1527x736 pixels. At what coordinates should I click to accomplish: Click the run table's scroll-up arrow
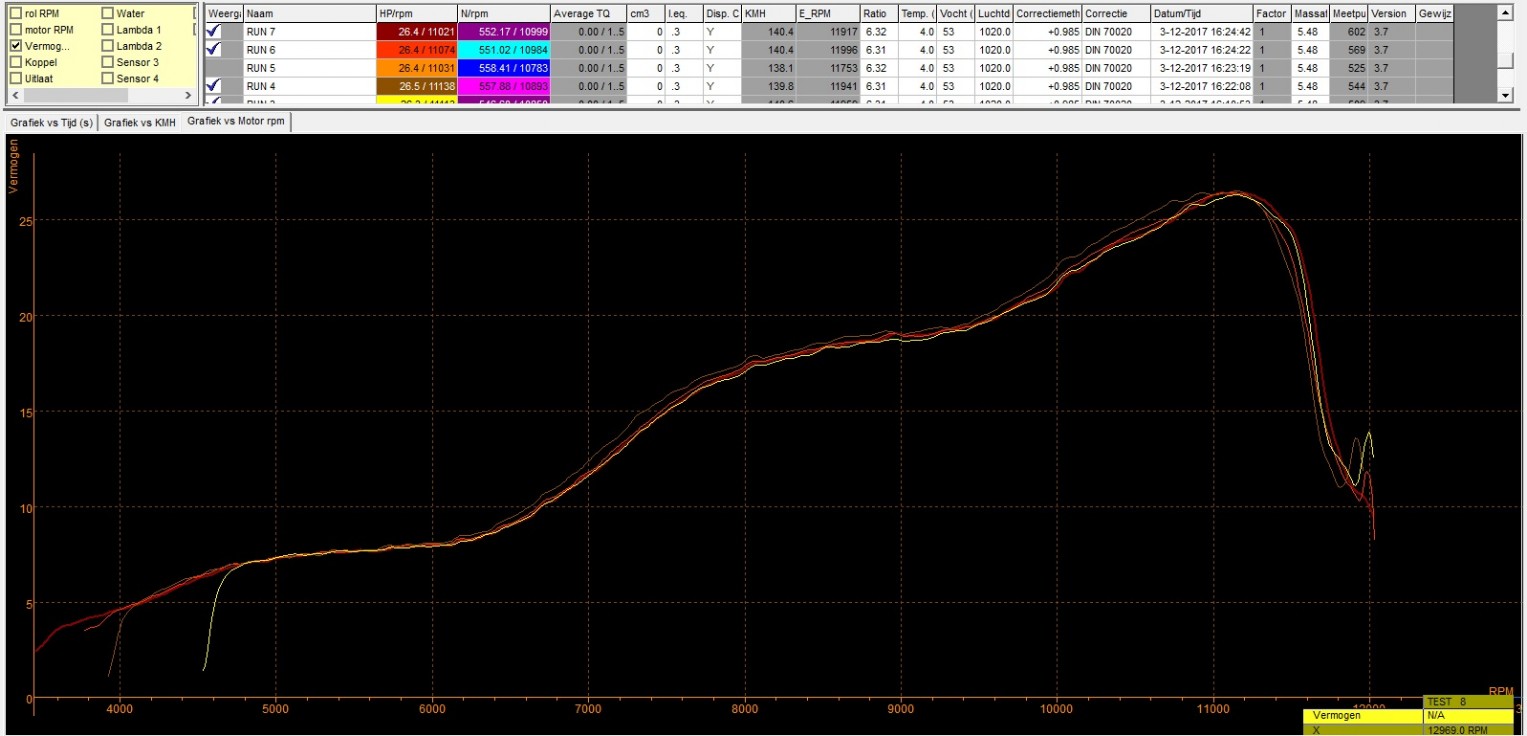click(x=1507, y=11)
